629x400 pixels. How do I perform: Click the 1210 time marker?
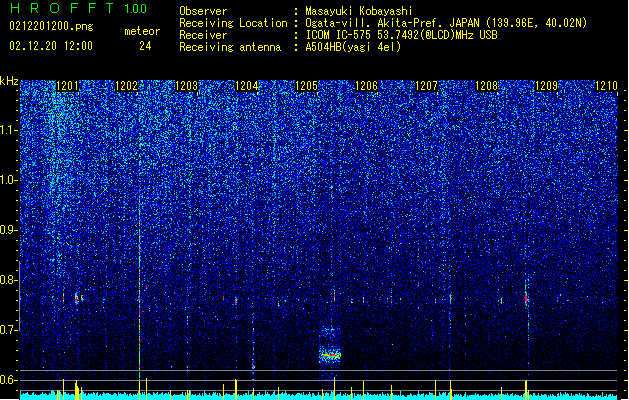tap(606, 86)
